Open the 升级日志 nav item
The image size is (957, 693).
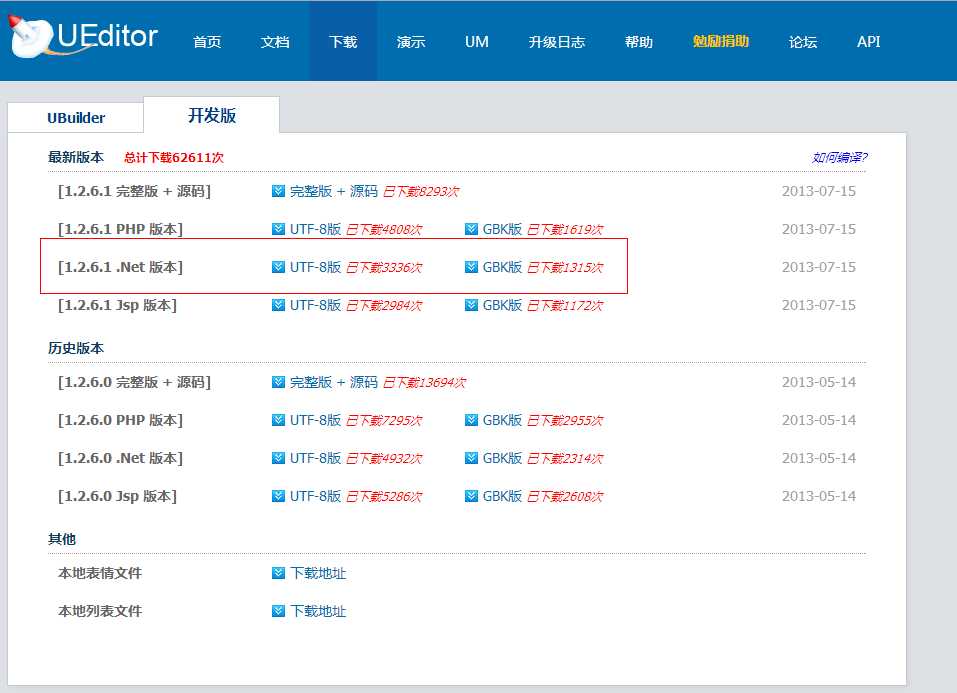(557, 42)
